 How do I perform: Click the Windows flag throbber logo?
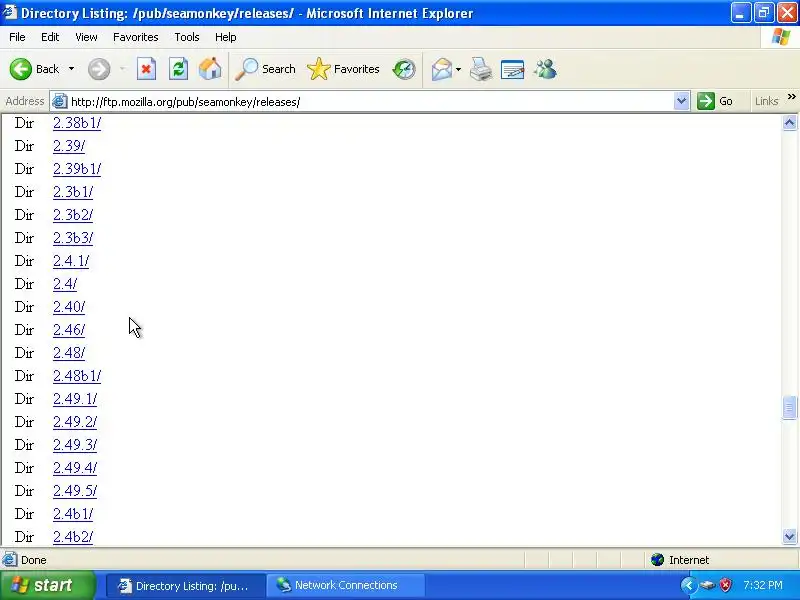pyautogui.click(x=781, y=37)
